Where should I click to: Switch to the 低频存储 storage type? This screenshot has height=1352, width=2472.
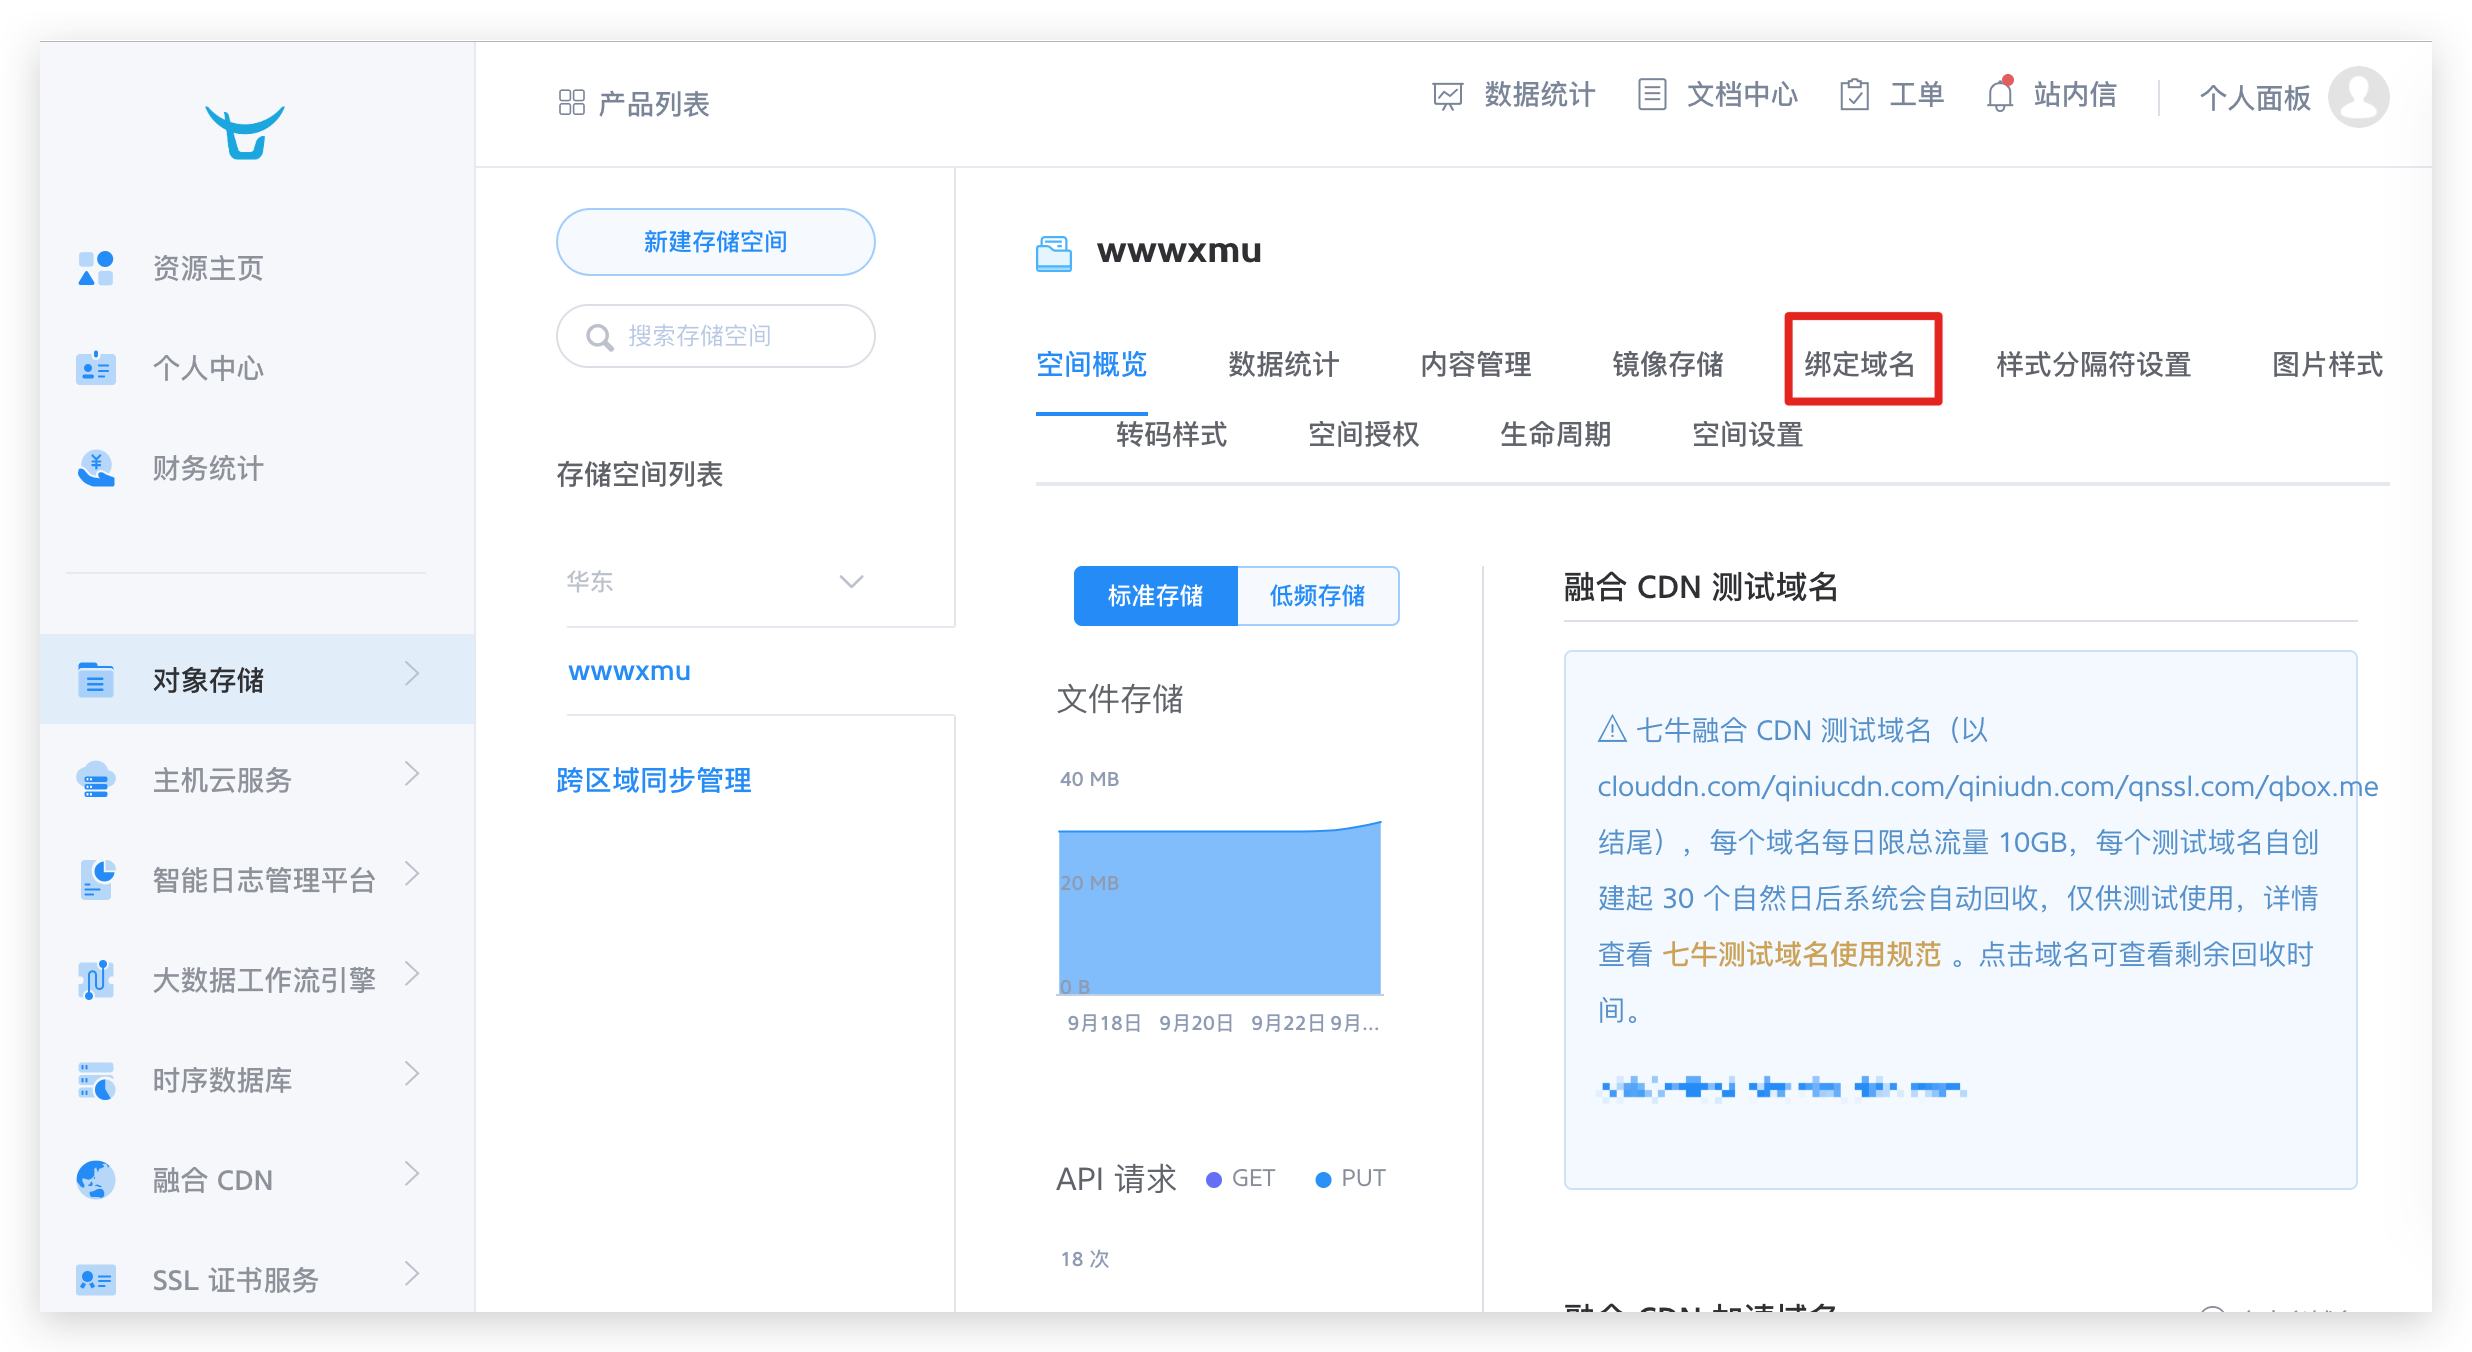pos(1317,596)
